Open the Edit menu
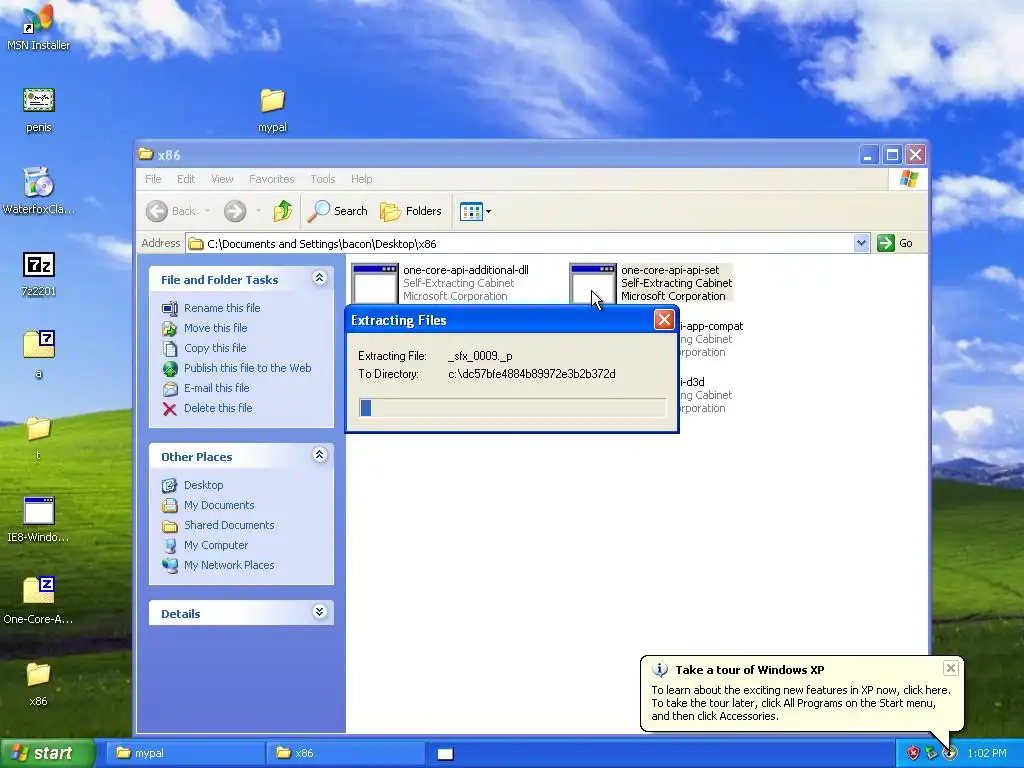Screen dimensions: 1024x768 [x=186, y=179]
